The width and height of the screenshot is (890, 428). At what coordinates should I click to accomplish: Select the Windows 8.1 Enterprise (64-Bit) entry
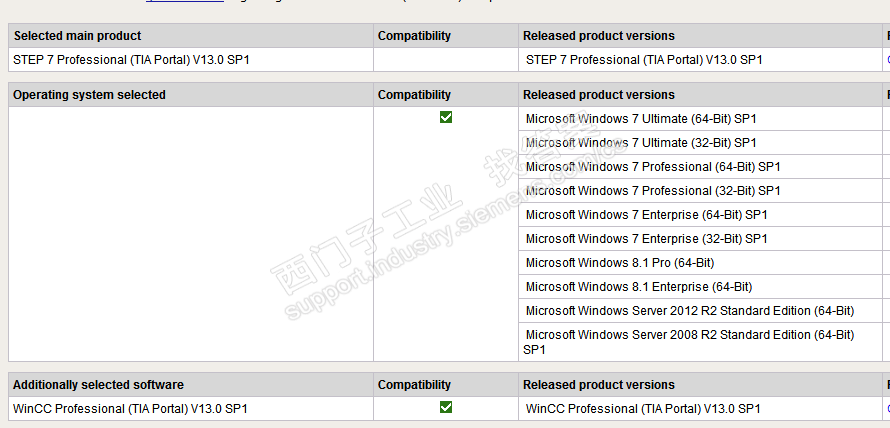pyautogui.click(x=638, y=287)
